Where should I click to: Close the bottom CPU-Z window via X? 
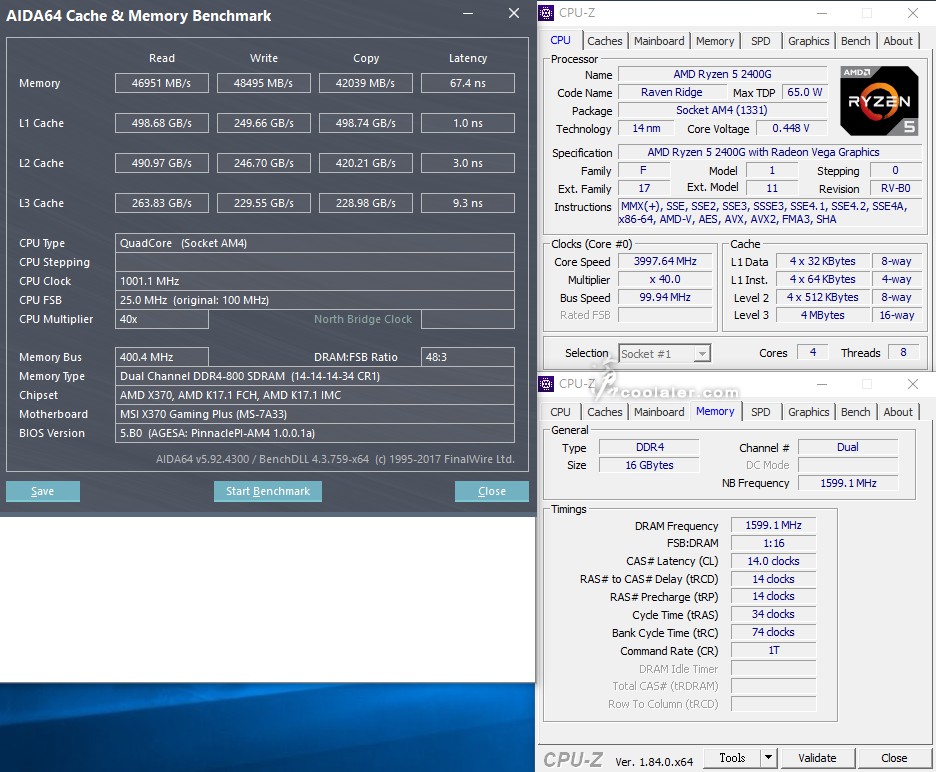(913, 384)
